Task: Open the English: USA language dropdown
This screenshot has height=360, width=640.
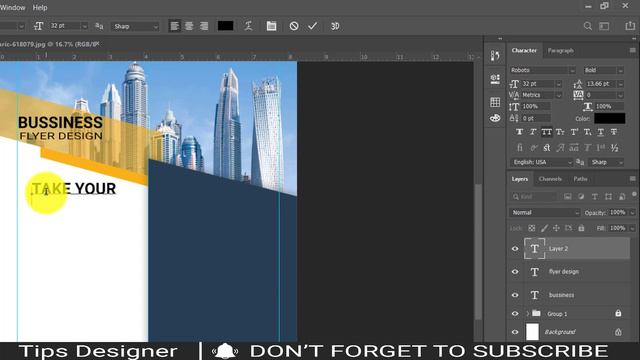Action: click(542, 162)
